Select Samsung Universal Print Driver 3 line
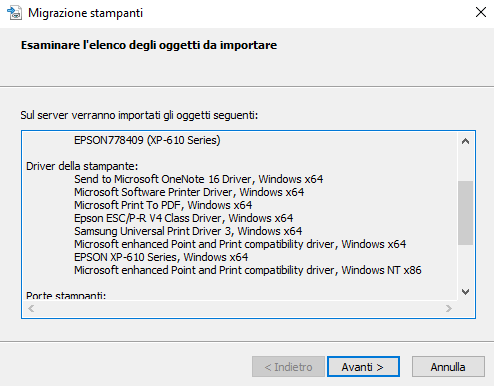 click(188, 231)
